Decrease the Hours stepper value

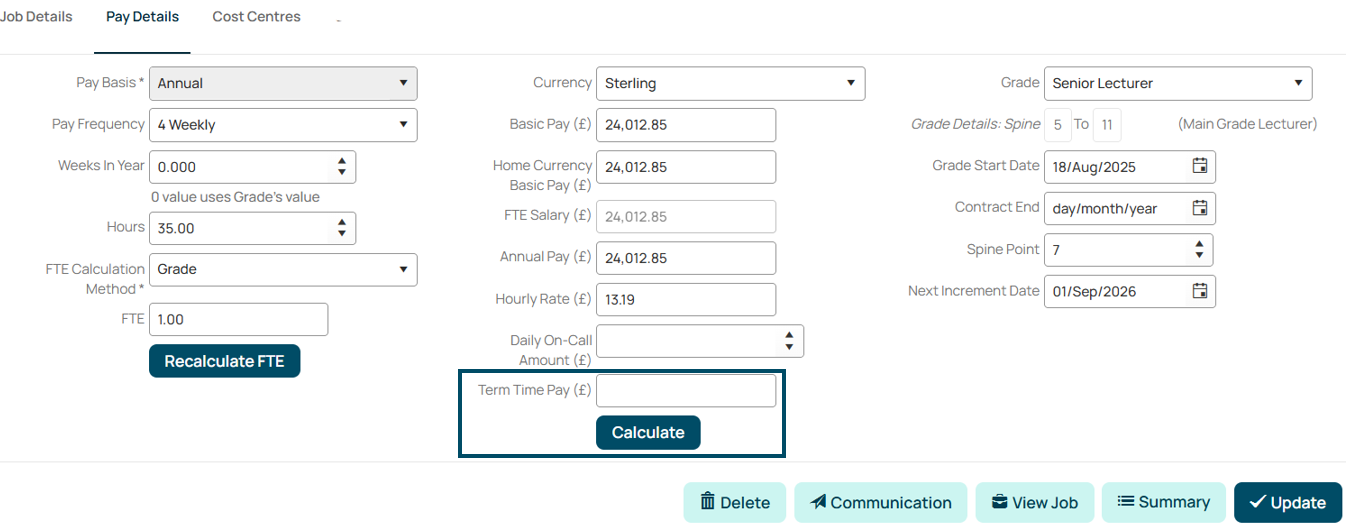(342, 234)
